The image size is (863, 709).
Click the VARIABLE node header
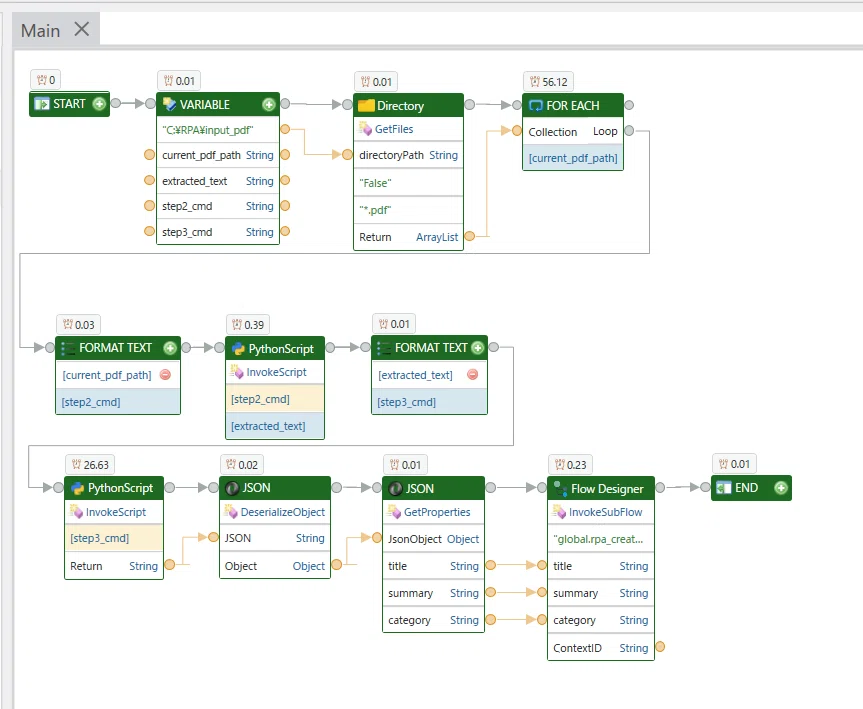[218, 105]
